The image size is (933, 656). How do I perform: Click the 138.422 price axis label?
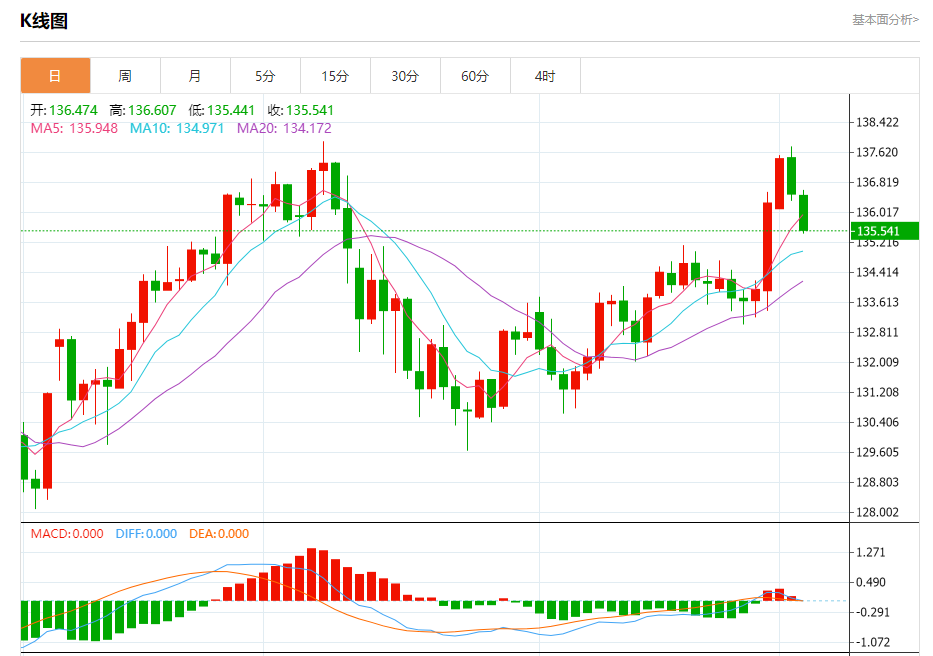877,122
